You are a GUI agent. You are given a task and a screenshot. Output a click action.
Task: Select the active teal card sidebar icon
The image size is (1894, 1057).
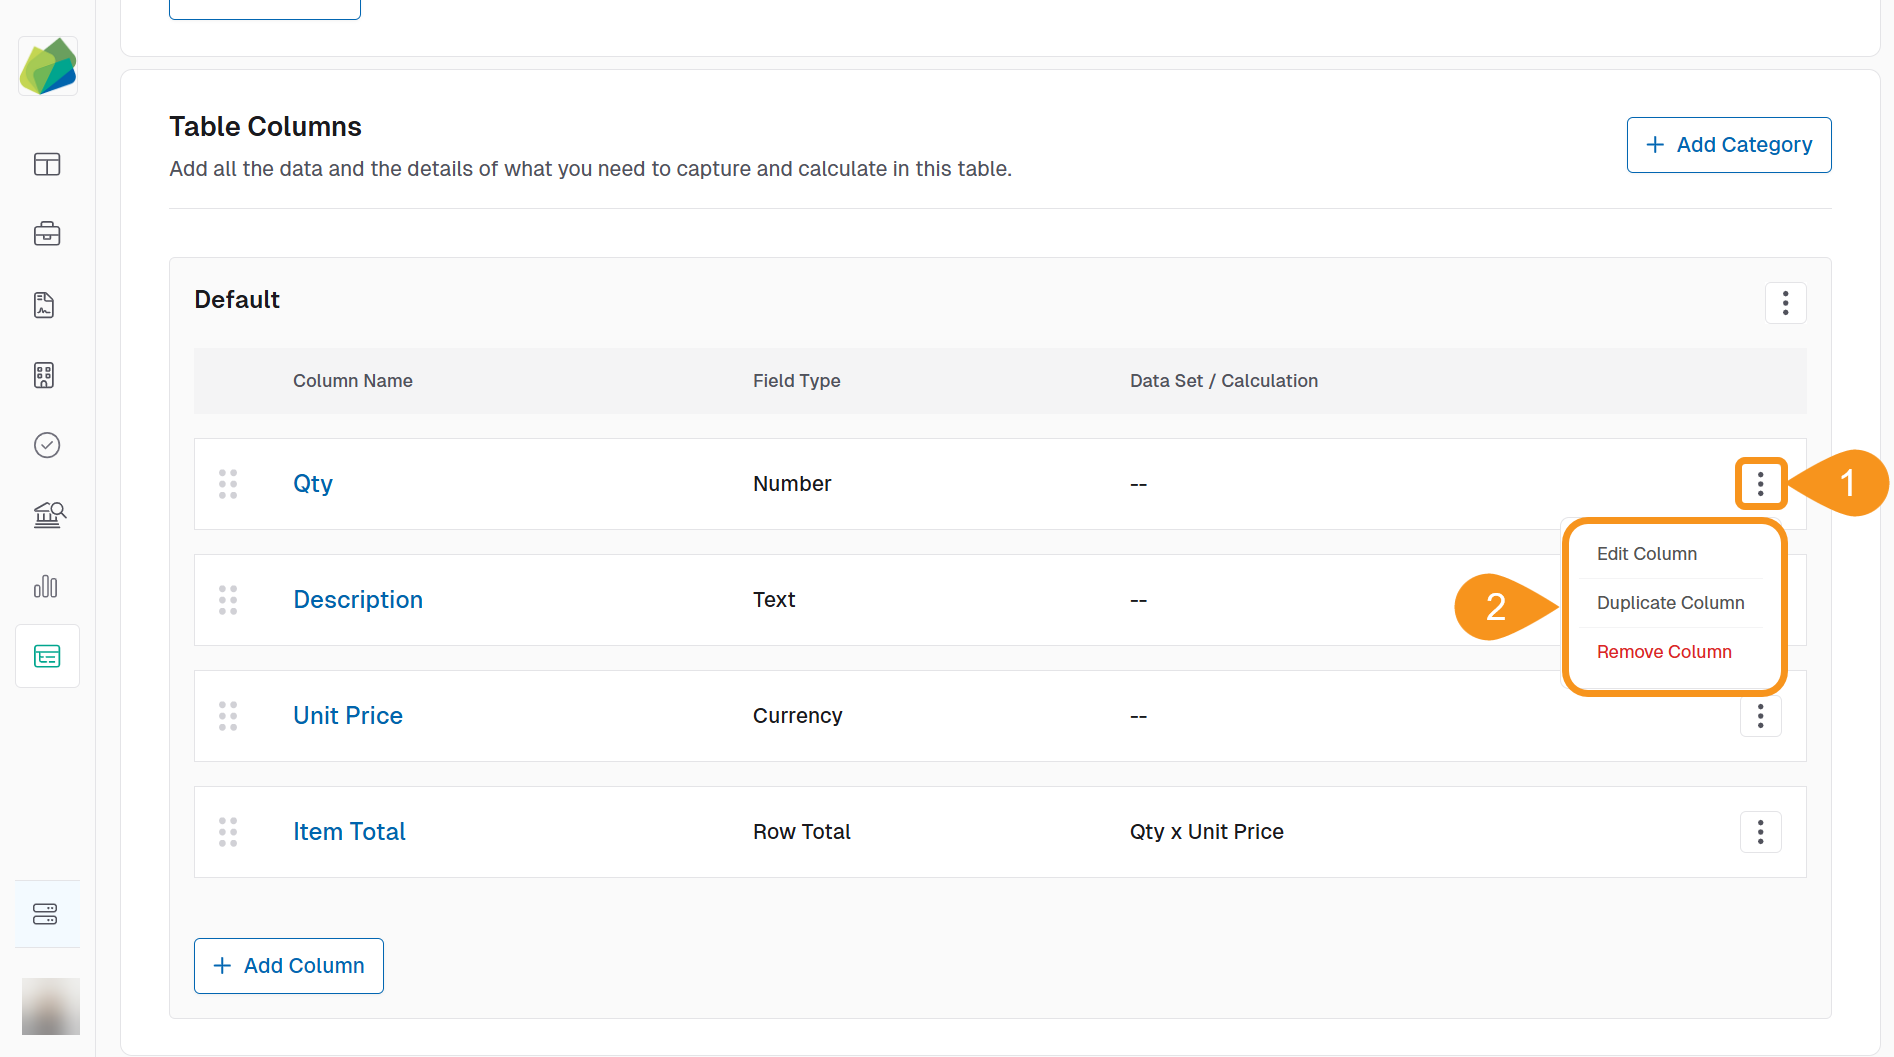(47, 656)
